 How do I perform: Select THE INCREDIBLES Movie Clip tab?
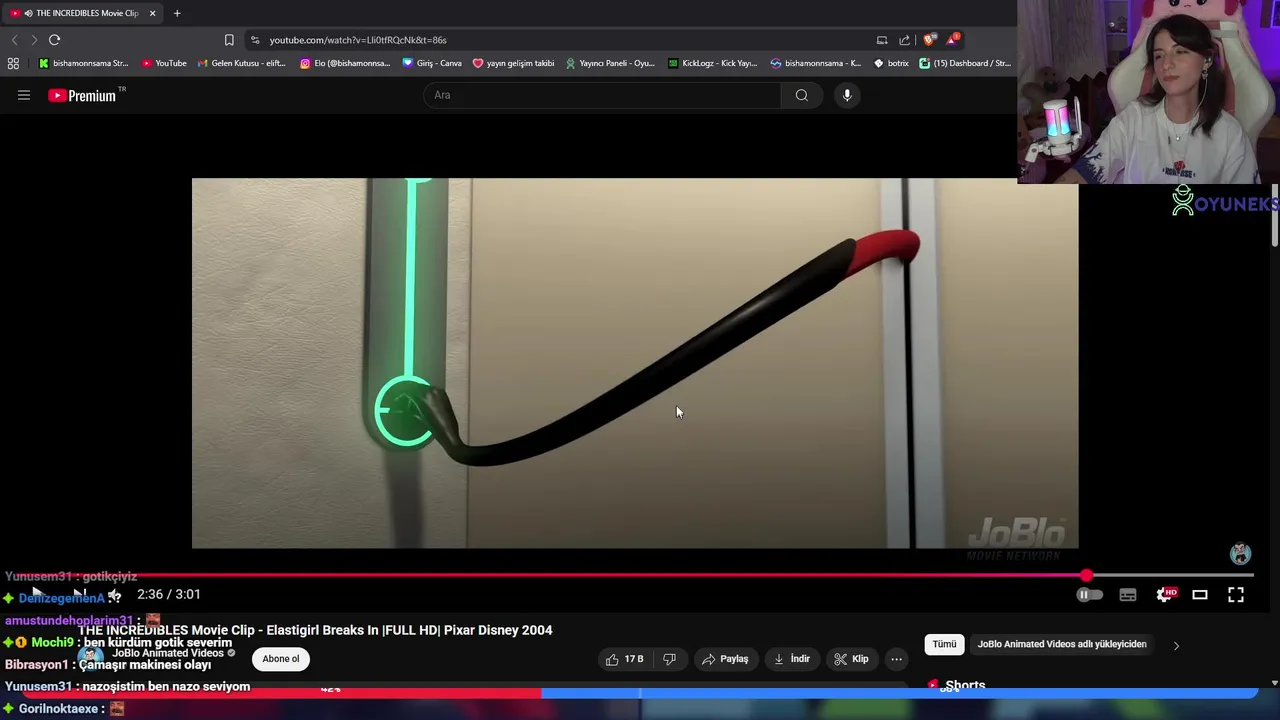coord(84,13)
